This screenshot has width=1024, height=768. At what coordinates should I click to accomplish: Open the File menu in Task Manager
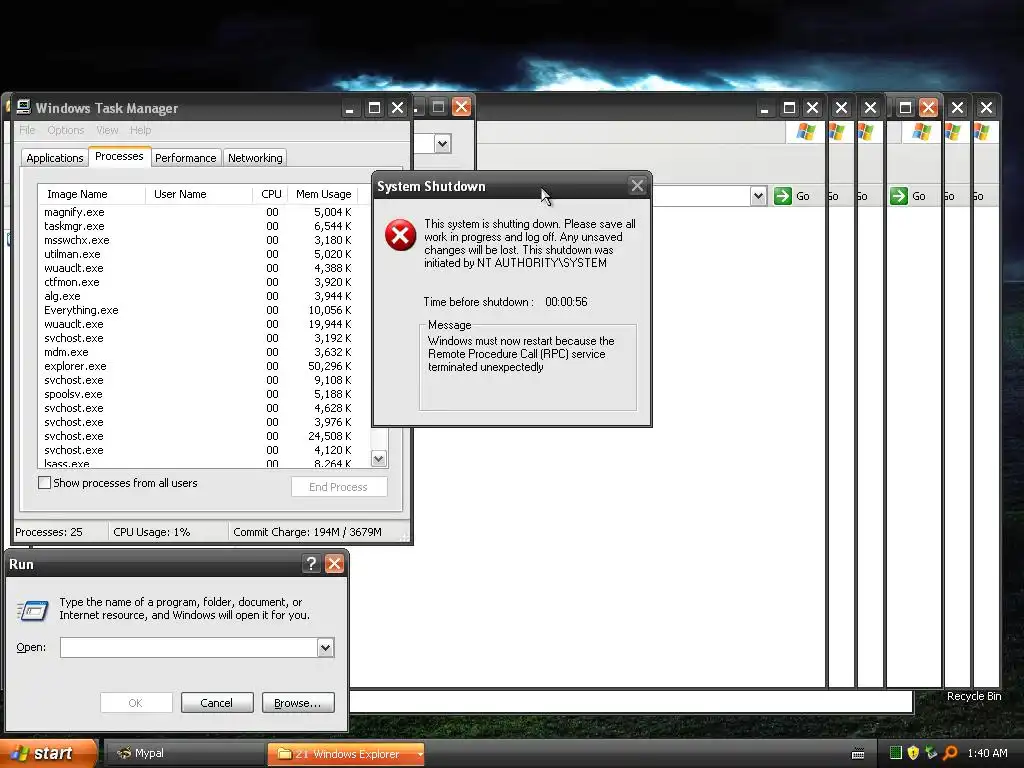pos(27,130)
